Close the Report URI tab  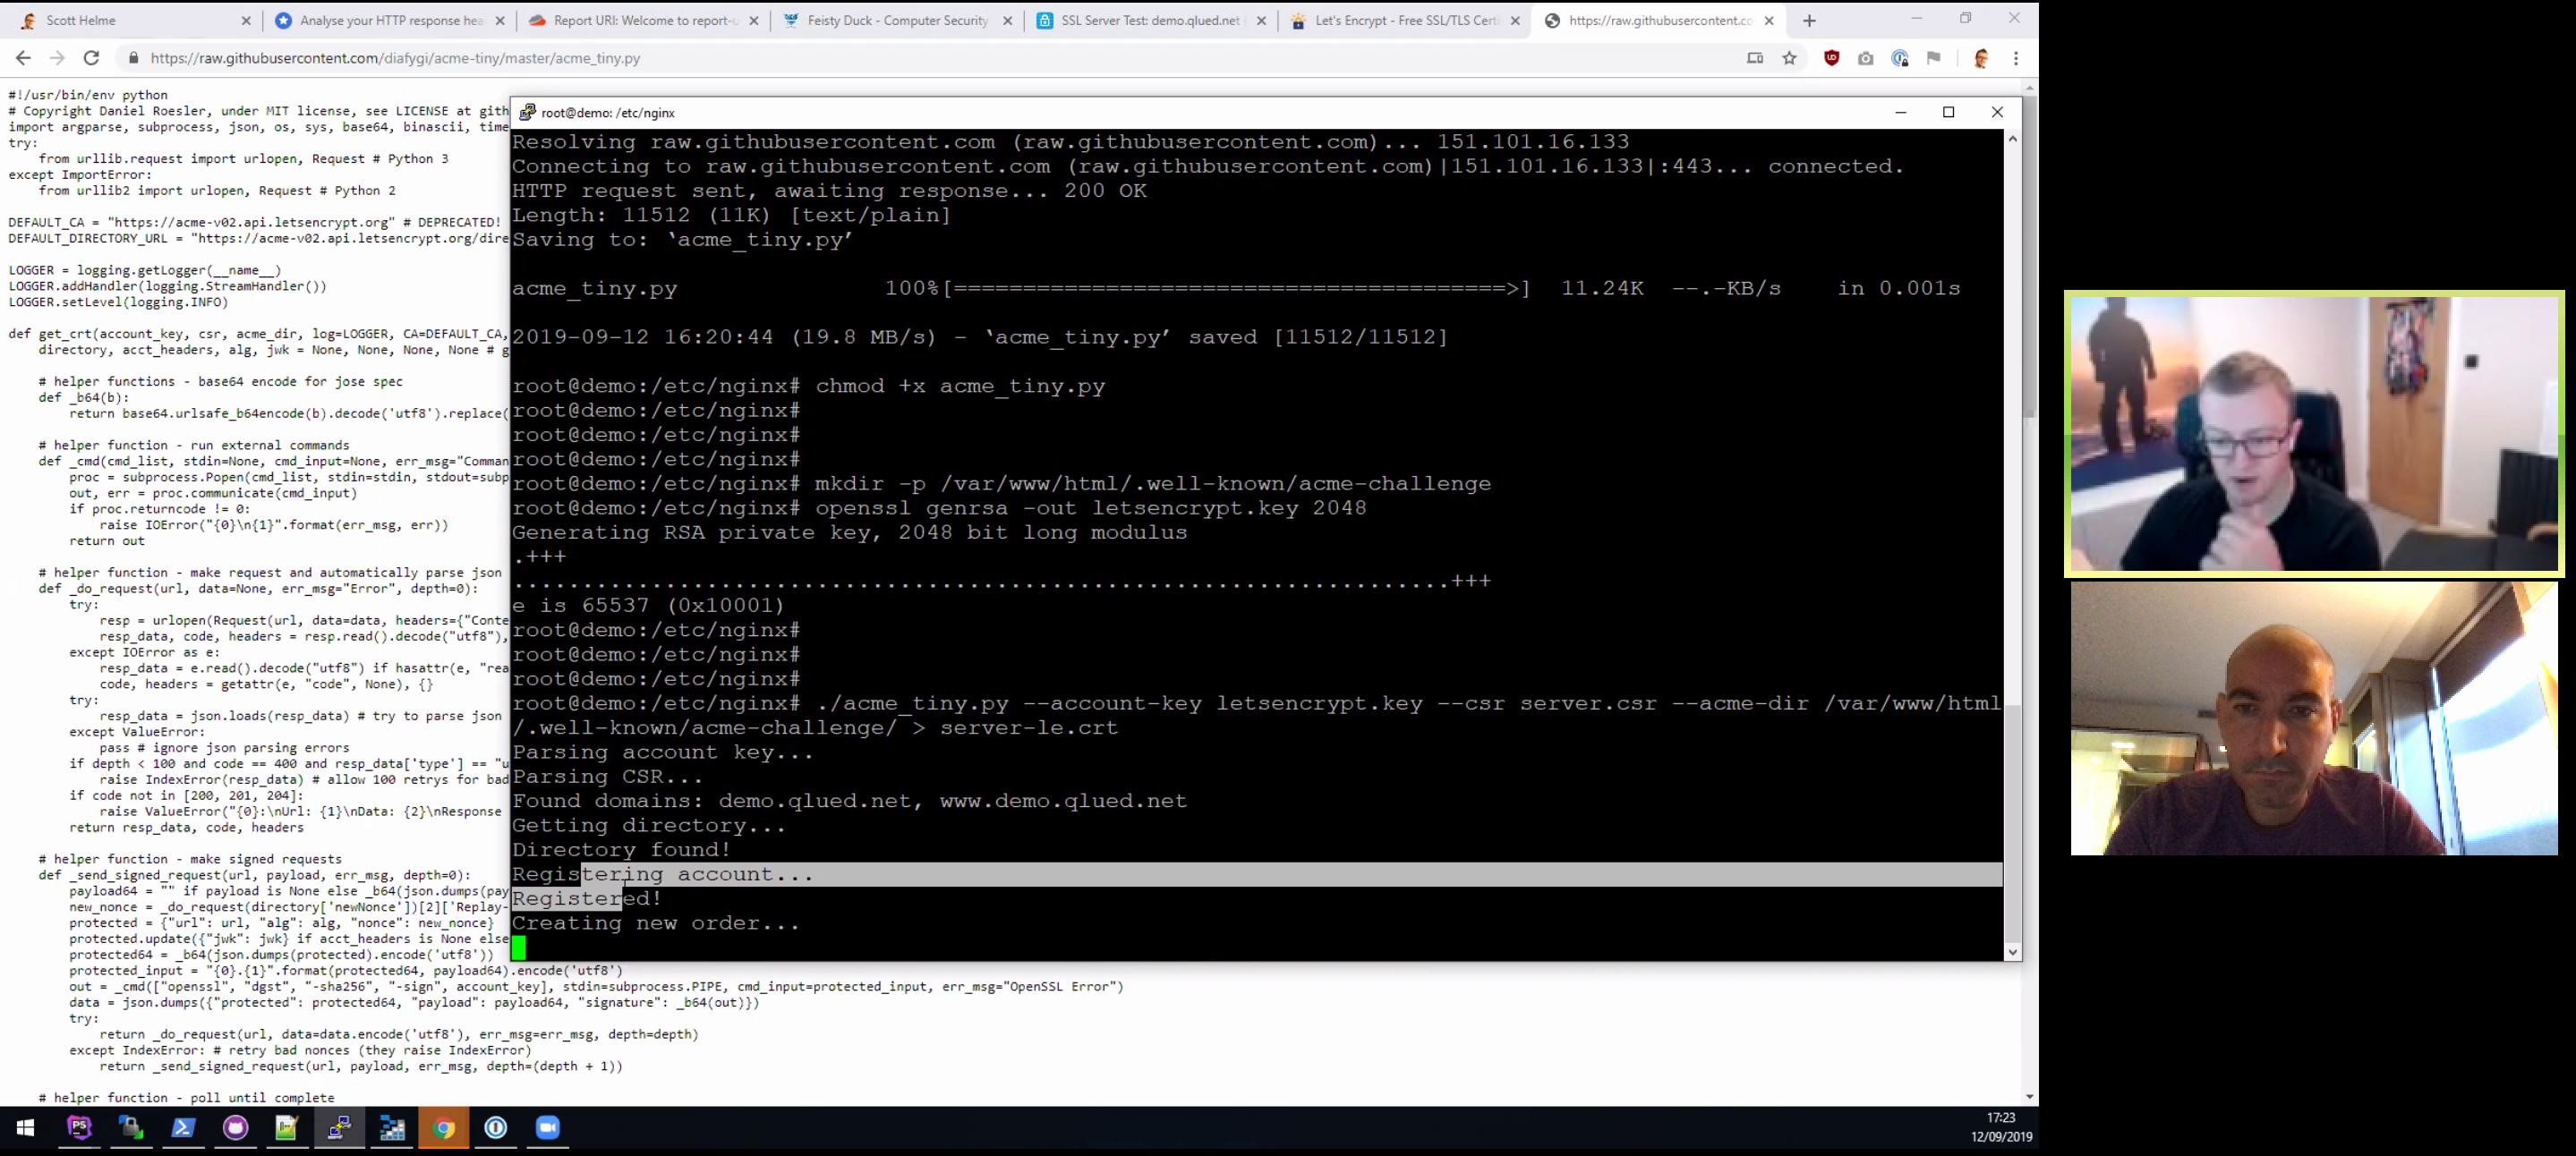(x=753, y=20)
